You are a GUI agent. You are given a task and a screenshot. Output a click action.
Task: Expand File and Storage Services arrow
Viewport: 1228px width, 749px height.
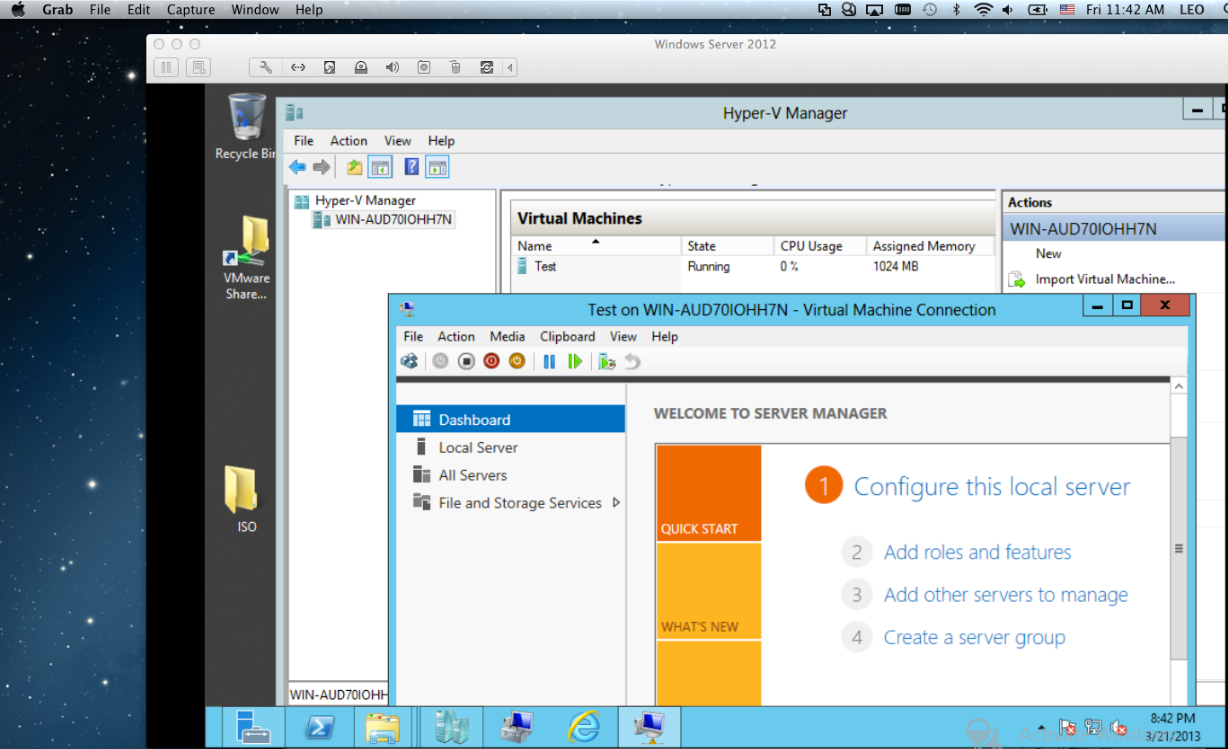click(x=616, y=503)
